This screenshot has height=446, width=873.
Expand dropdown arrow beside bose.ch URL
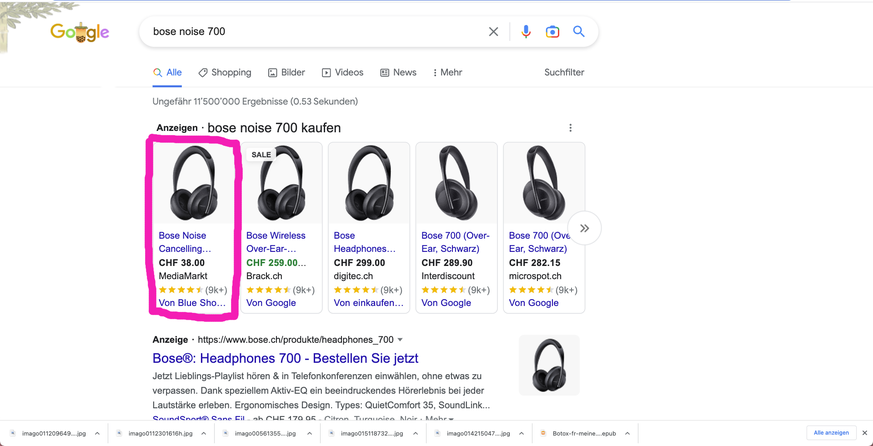coord(400,340)
